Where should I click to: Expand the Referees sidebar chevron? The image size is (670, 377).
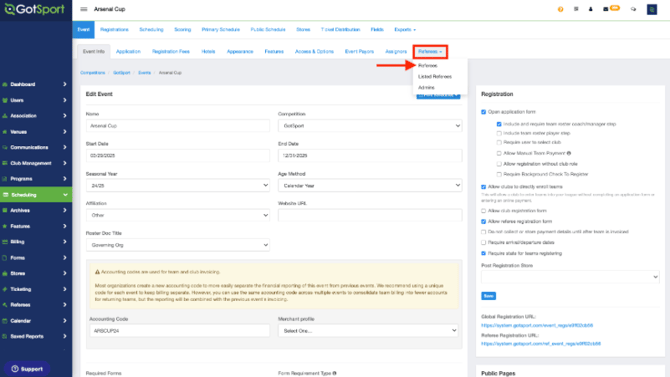click(x=65, y=305)
